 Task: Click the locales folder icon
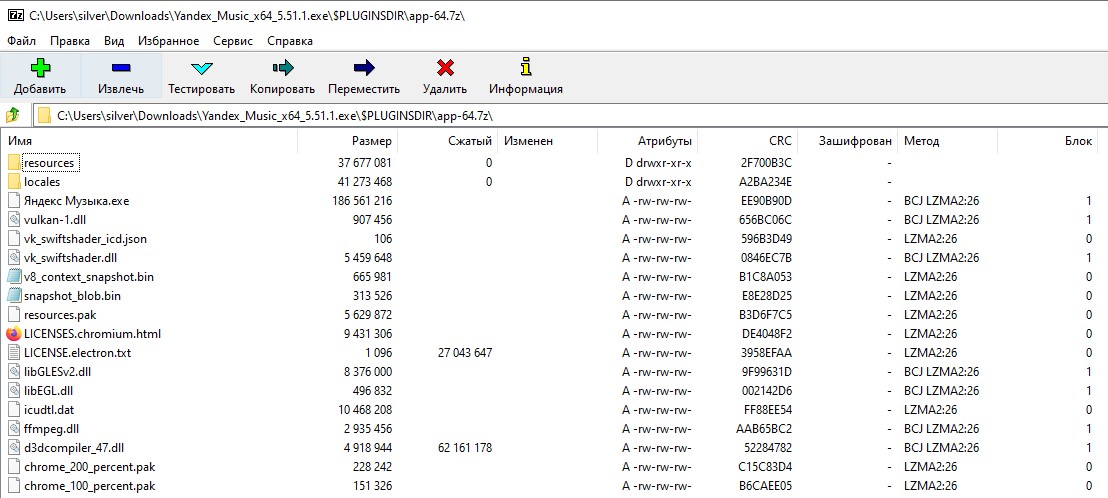coord(14,182)
